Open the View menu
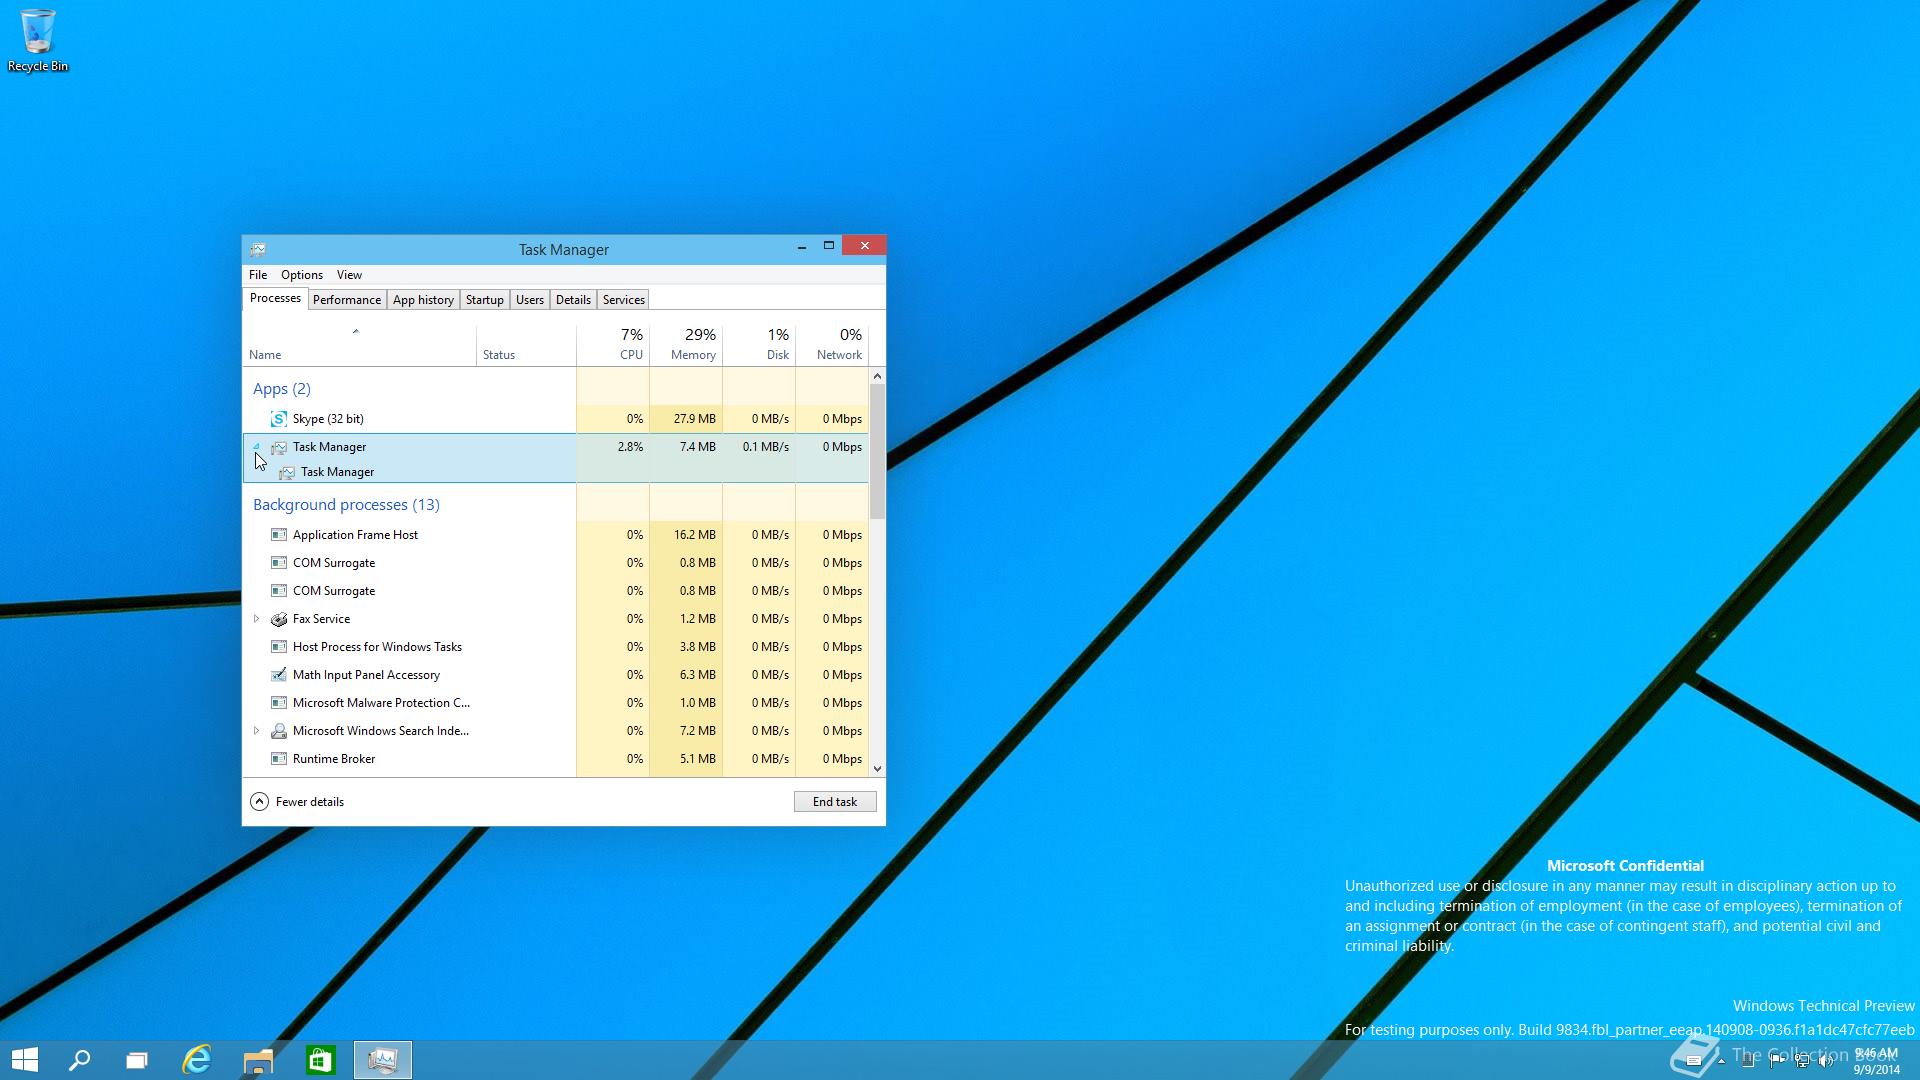The height and width of the screenshot is (1080, 1920). 349,275
